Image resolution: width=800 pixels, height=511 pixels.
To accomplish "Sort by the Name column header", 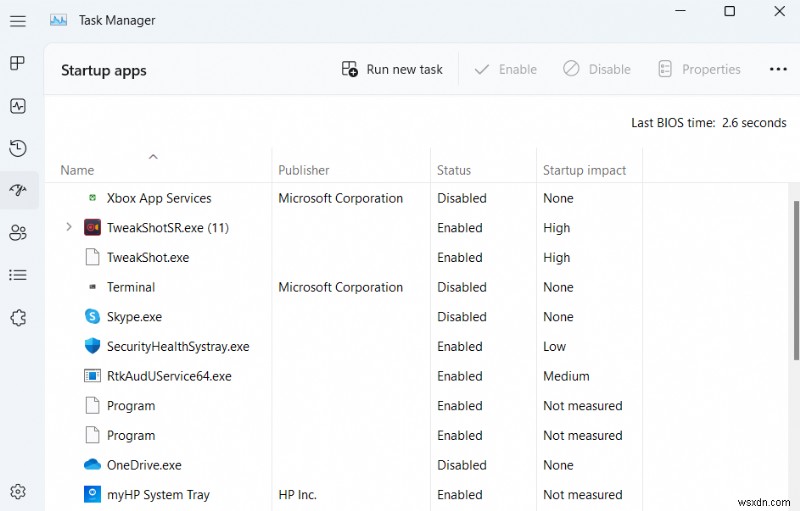I will 77,170.
